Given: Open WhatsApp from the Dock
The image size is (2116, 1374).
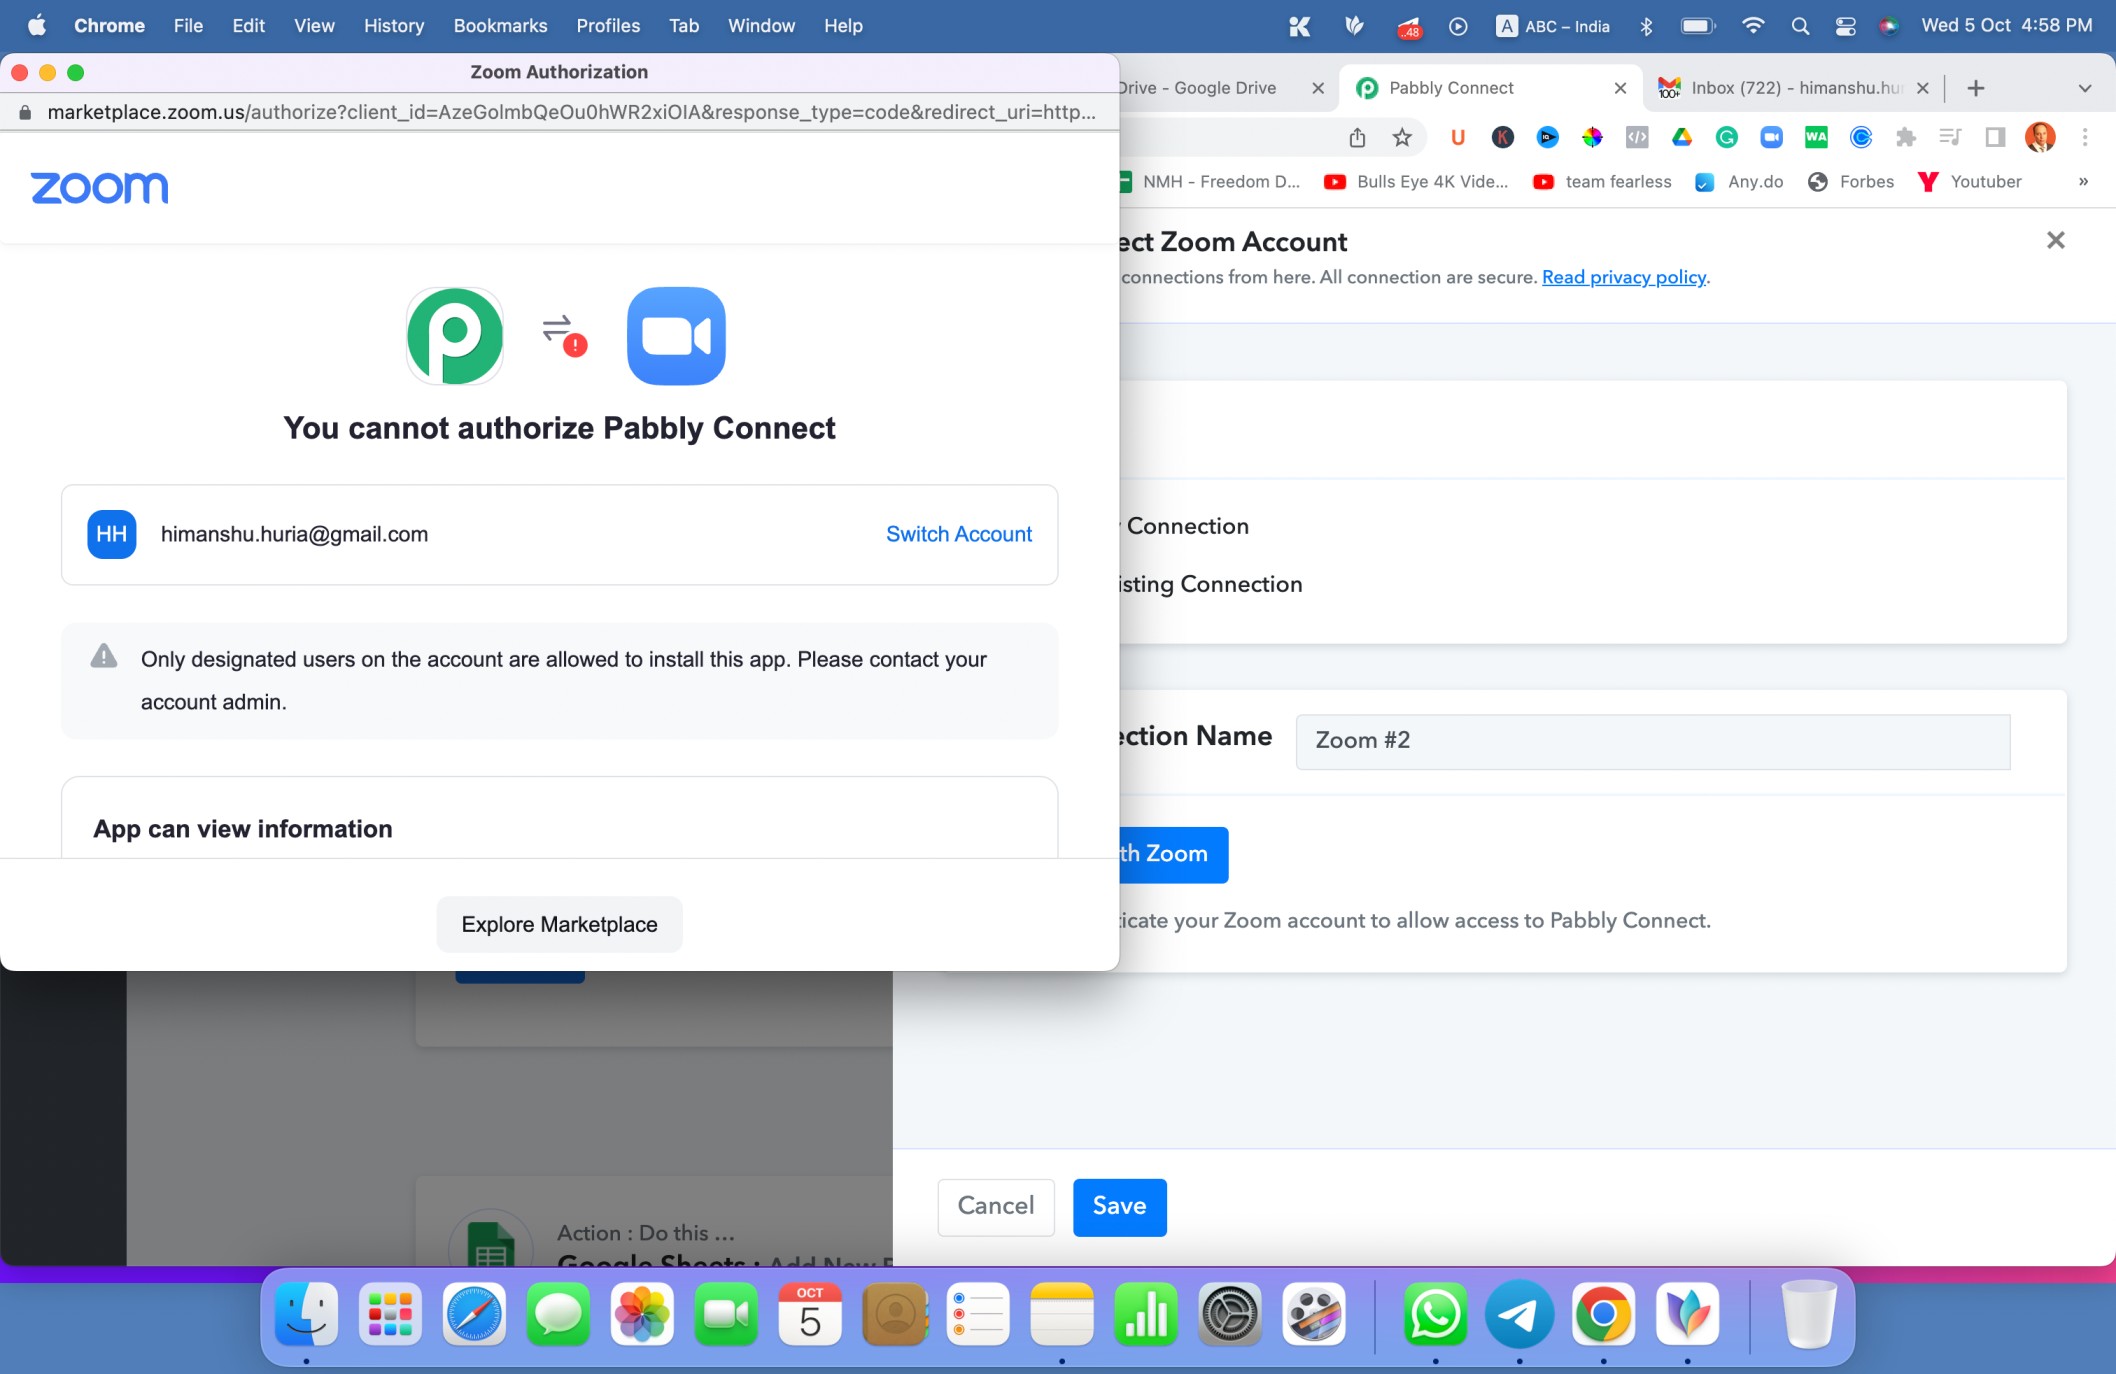Looking at the screenshot, I should pyautogui.click(x=1435, y=1314).
